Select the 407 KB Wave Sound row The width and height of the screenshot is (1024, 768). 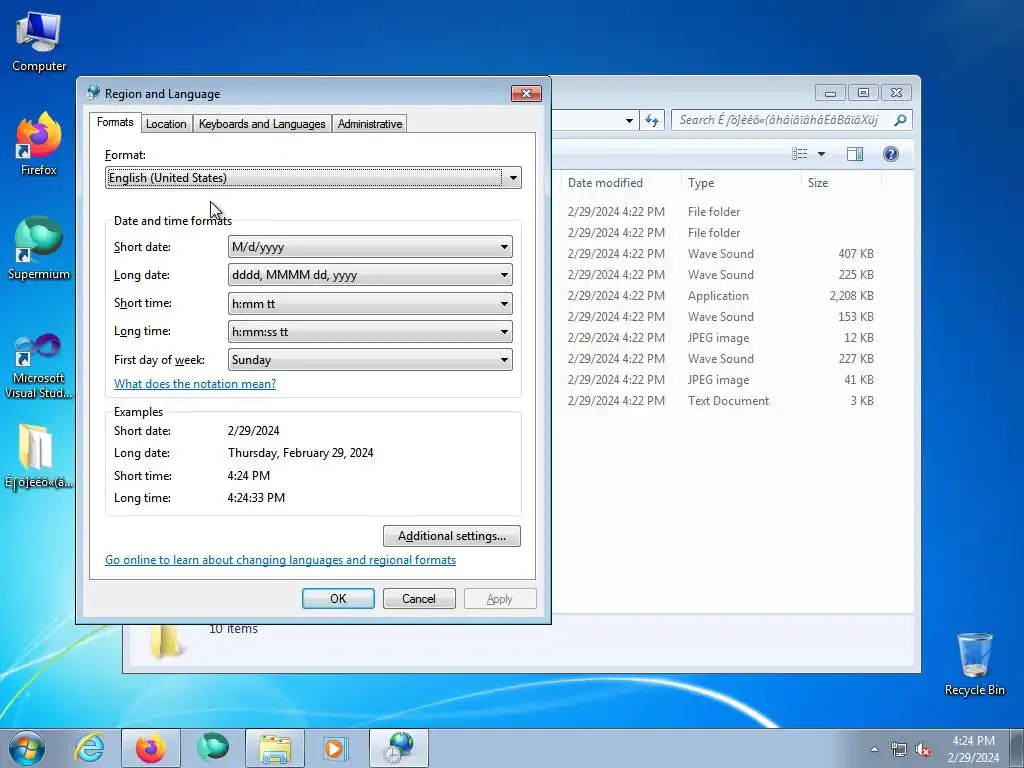tap(720, 254)
